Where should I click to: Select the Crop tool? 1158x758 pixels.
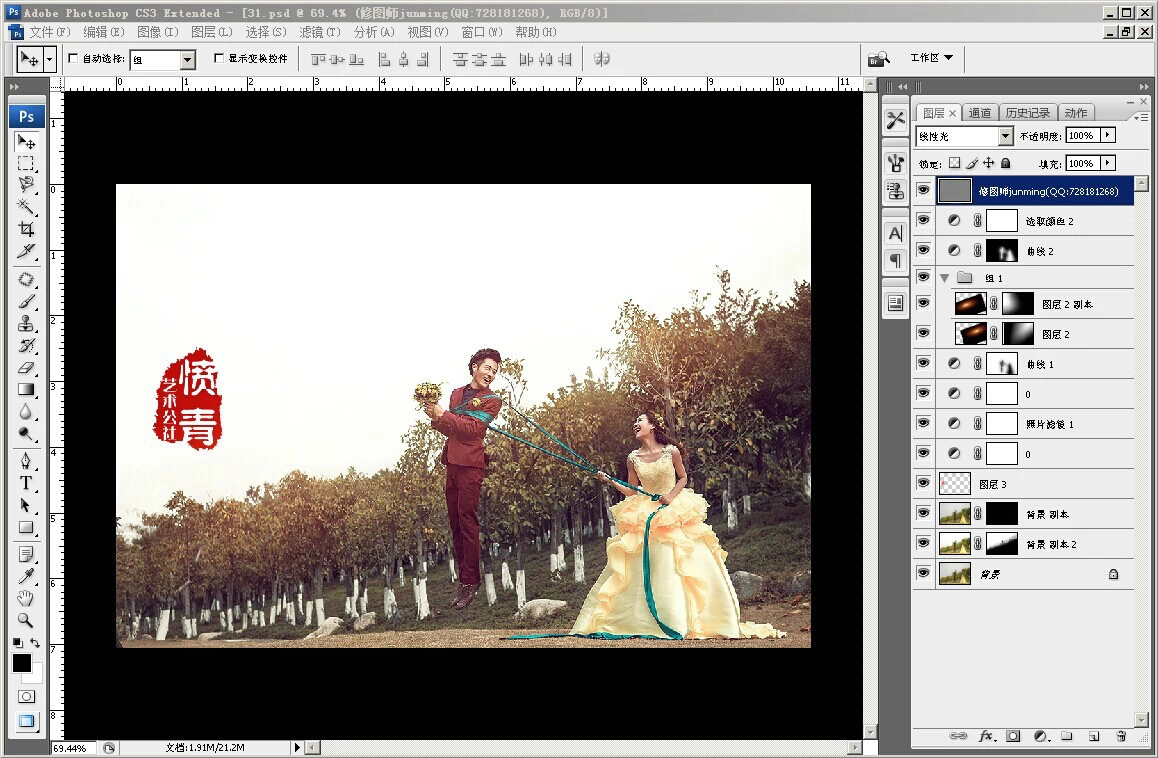point(26,229)
